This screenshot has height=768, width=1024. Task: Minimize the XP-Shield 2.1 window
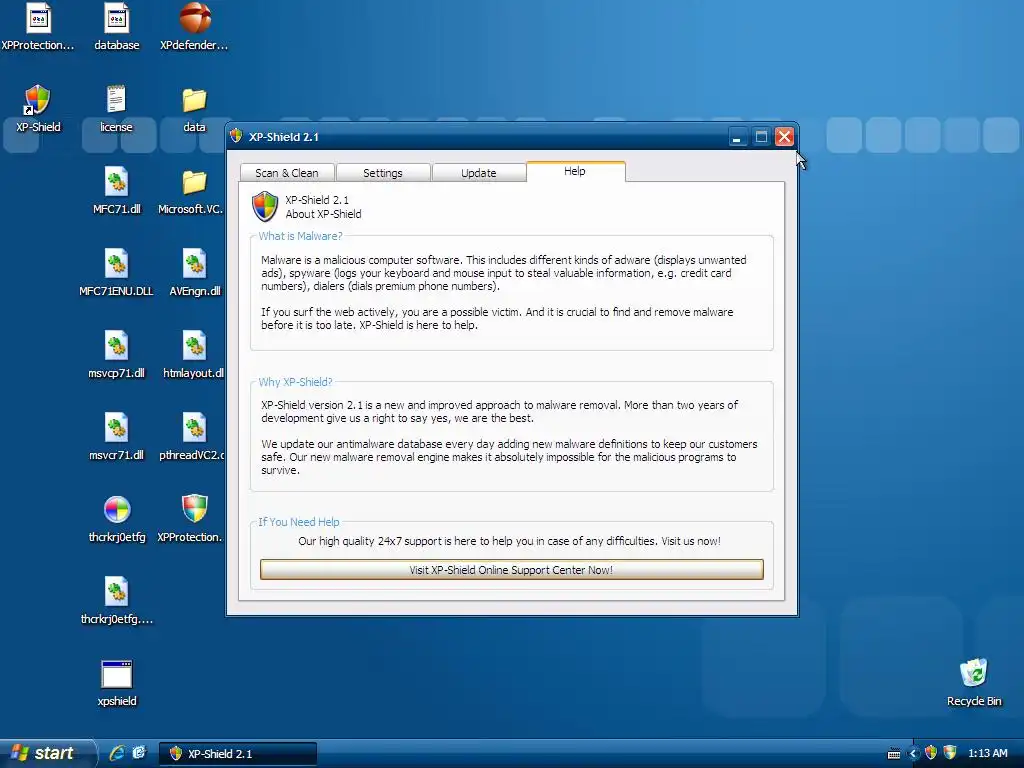coord(737,136)
